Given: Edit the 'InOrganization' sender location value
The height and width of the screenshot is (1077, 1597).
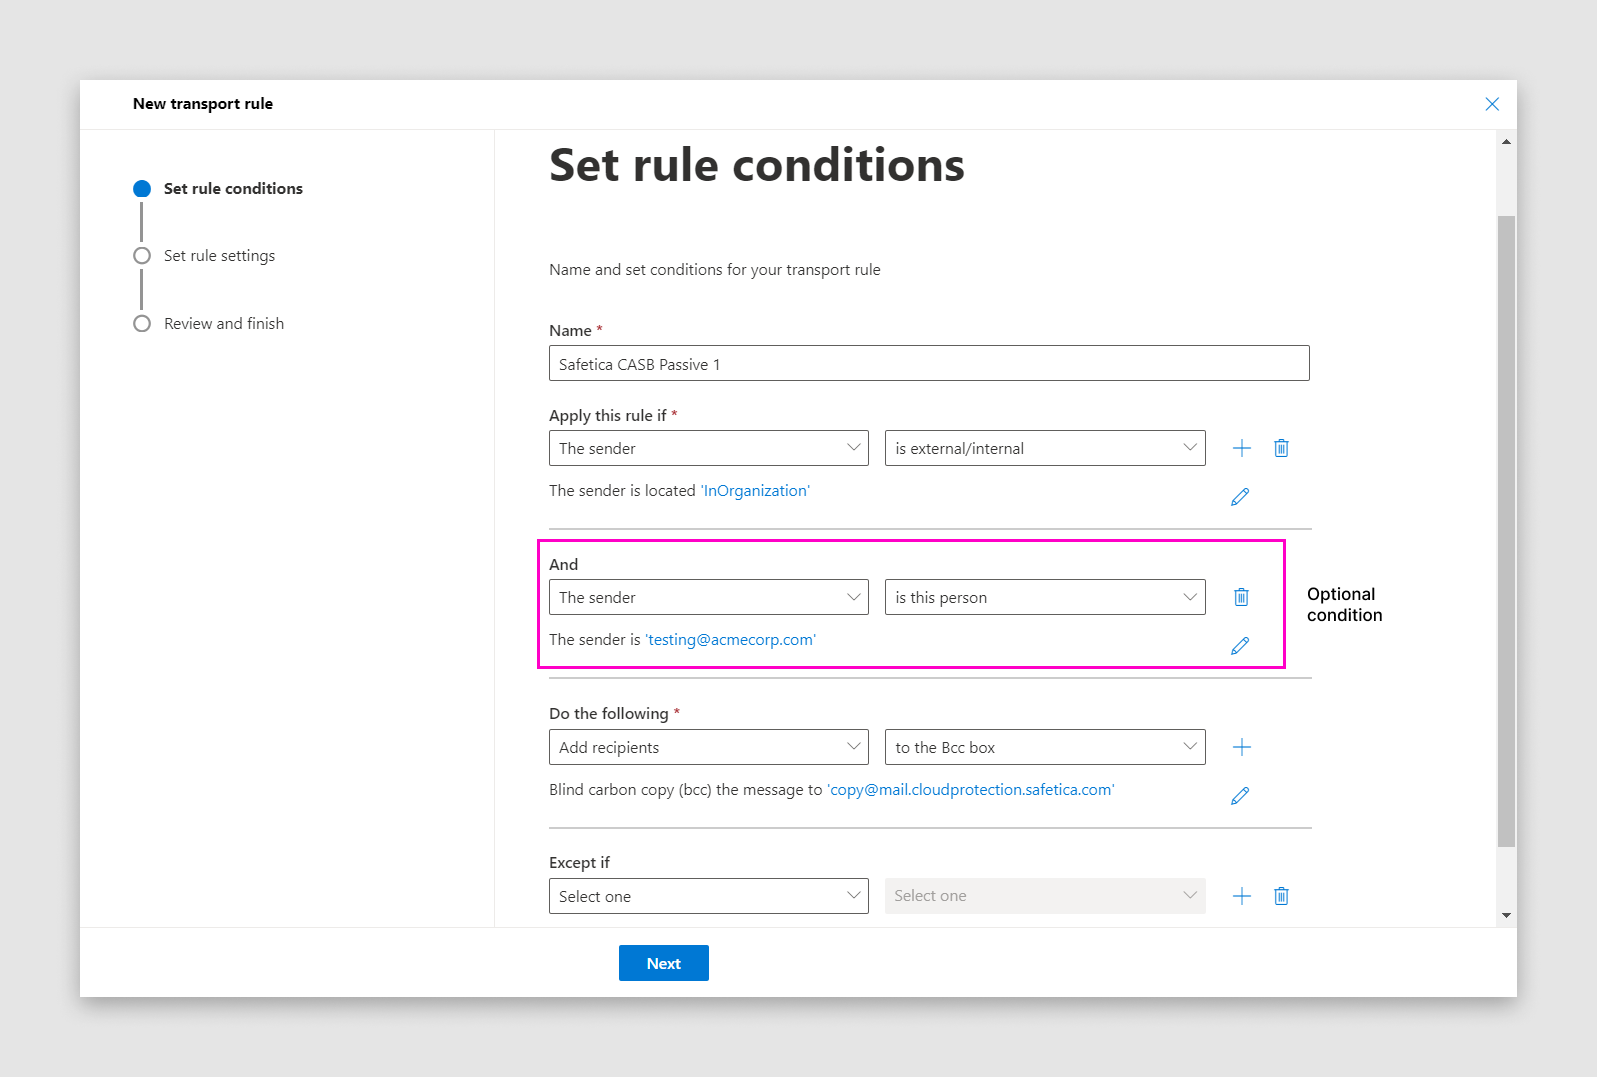Looking at the screenshot, I should 1240,497.
